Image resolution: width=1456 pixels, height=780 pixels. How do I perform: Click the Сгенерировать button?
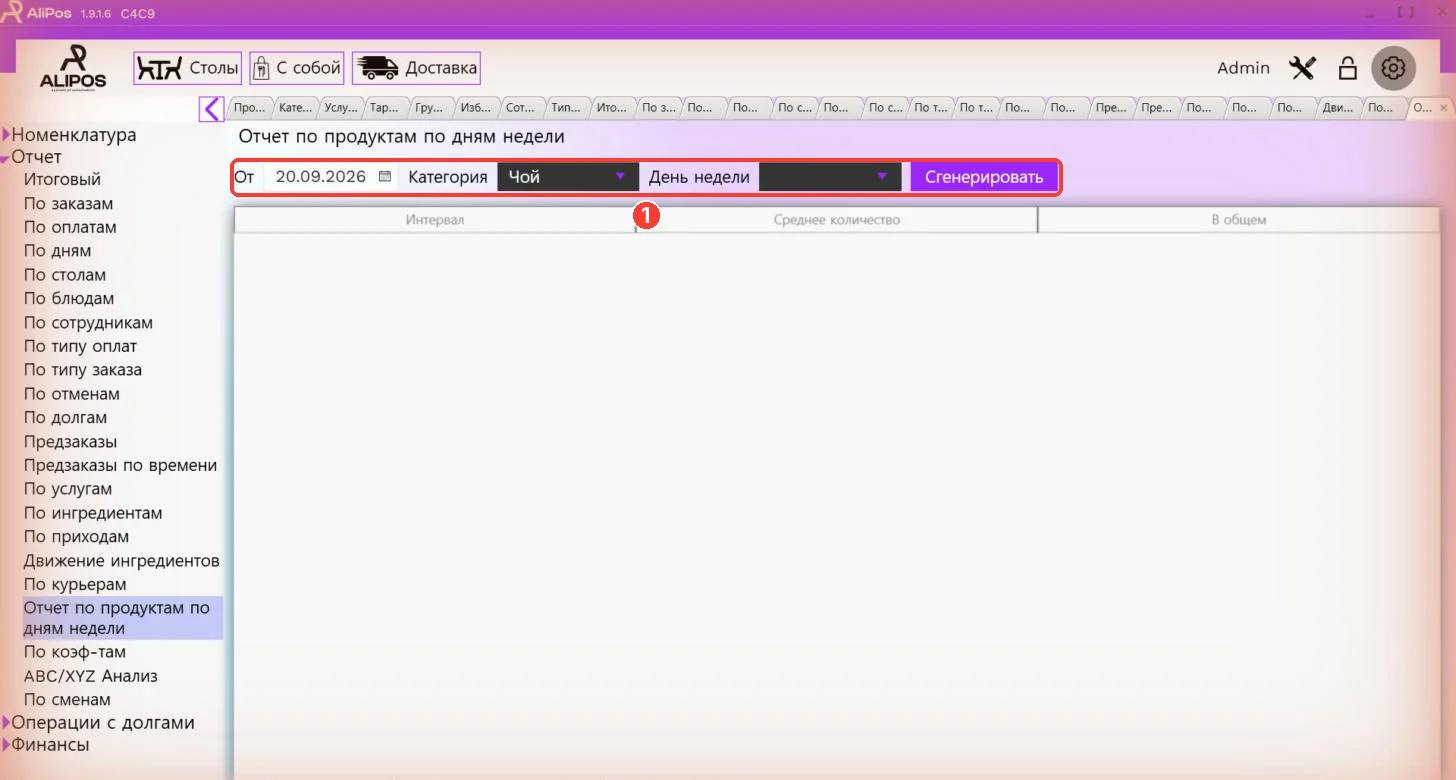tap(984, 177)
